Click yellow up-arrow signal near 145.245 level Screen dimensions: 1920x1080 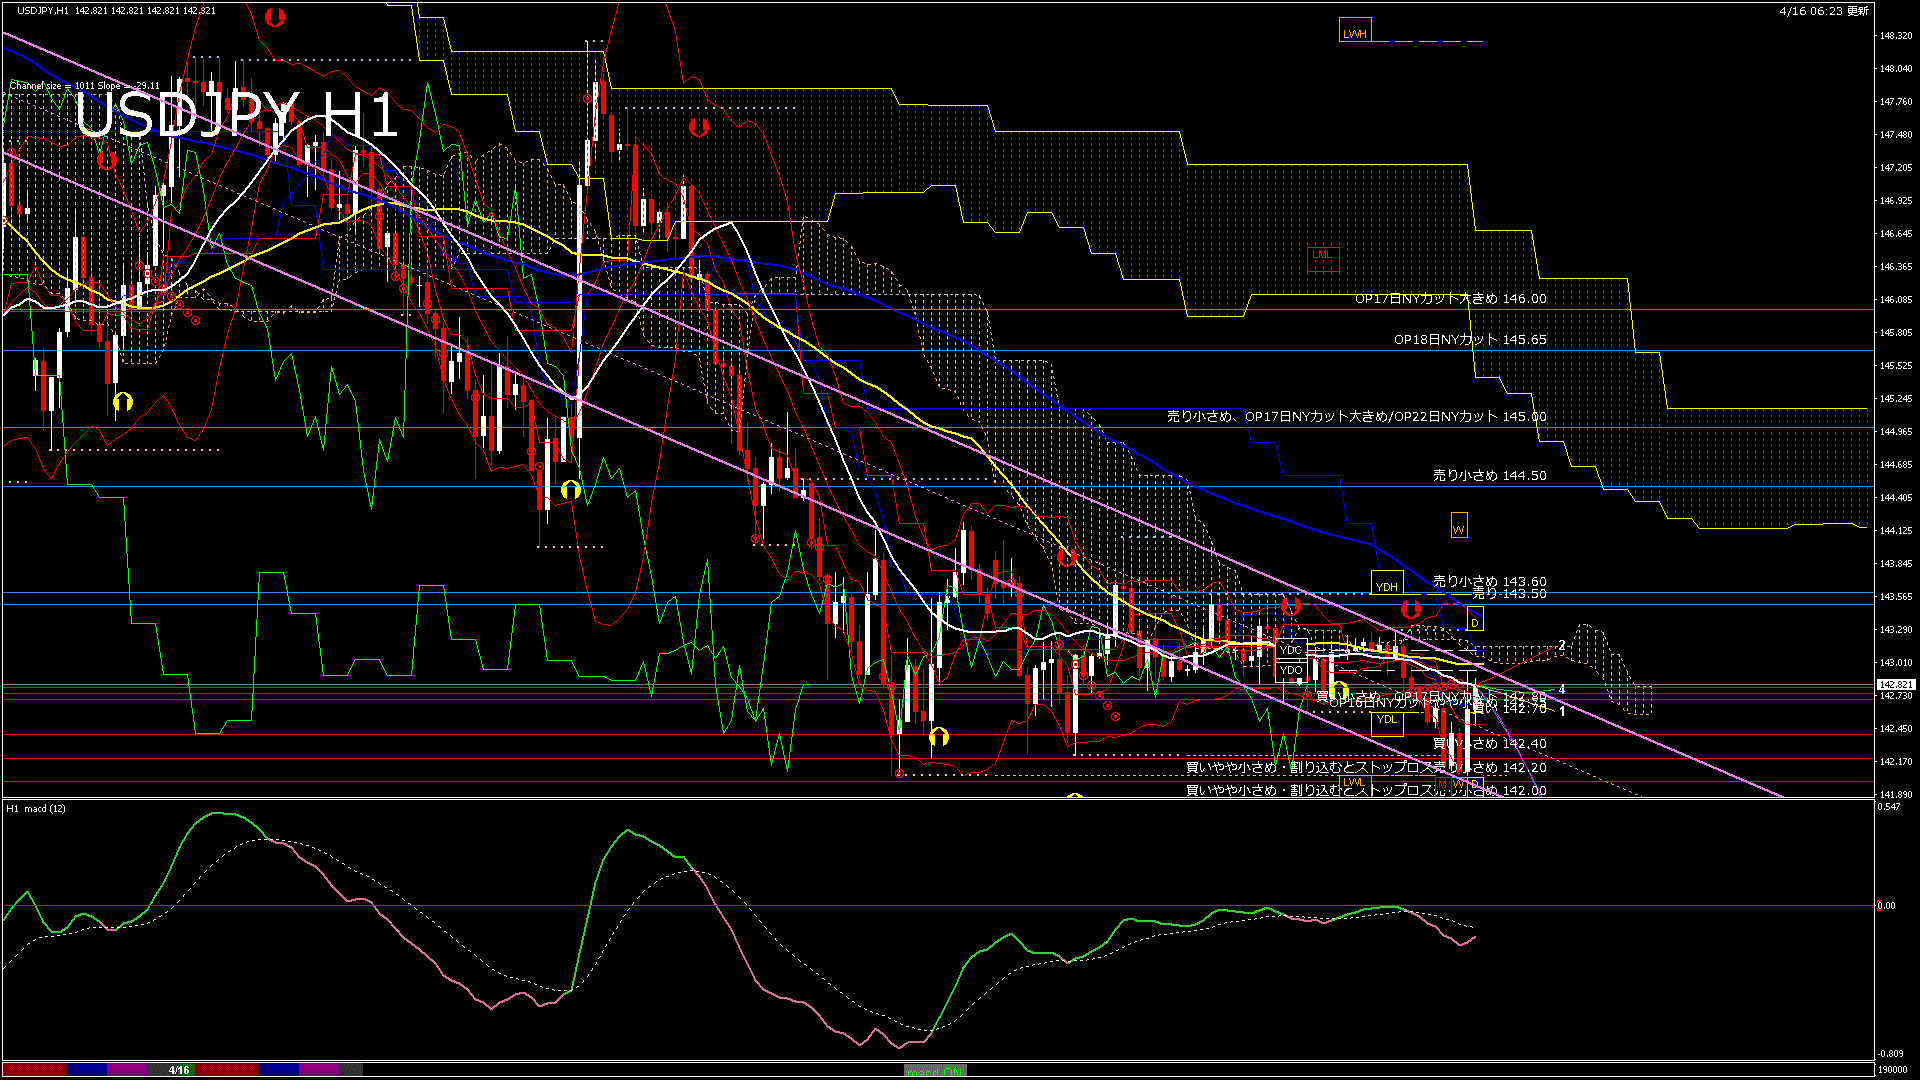[x=122, y=402]
